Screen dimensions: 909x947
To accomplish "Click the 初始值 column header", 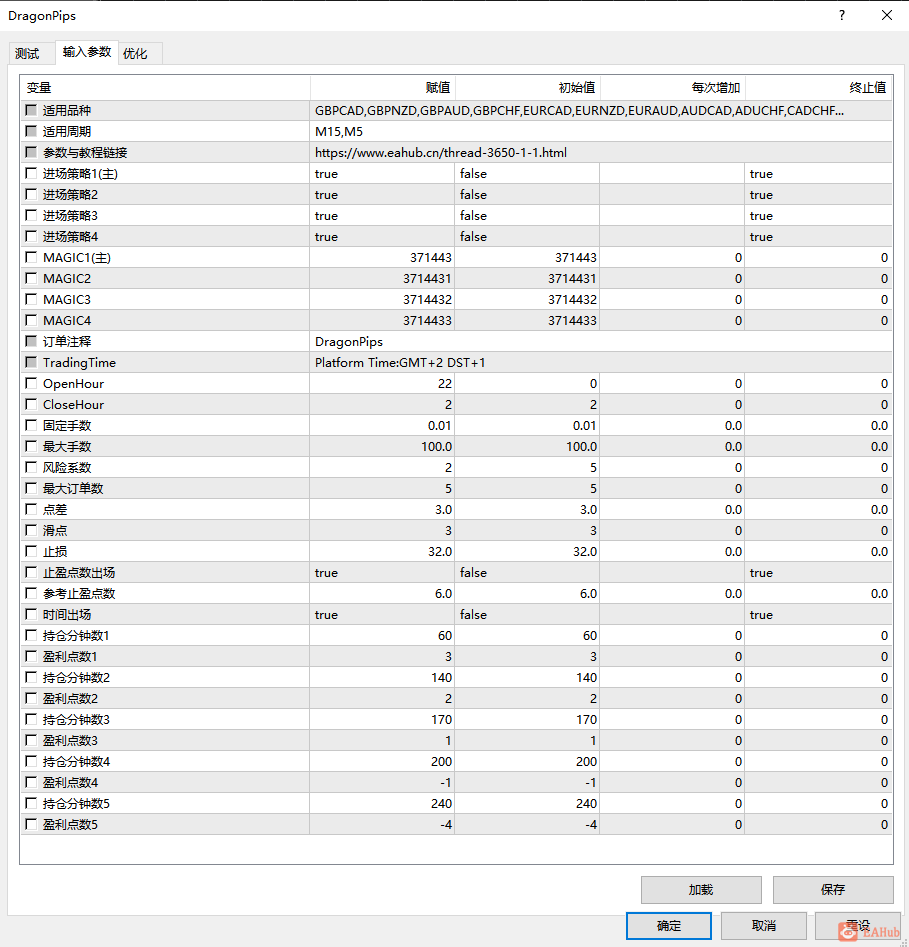I will 527,88.
